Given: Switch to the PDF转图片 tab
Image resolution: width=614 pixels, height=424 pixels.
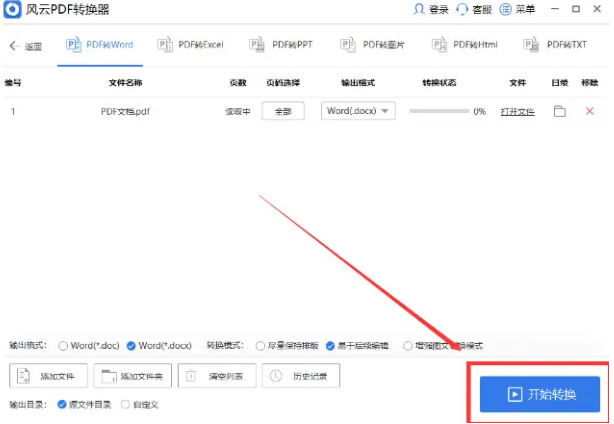Looking at the screenshot, I should (x=372, y=45).
